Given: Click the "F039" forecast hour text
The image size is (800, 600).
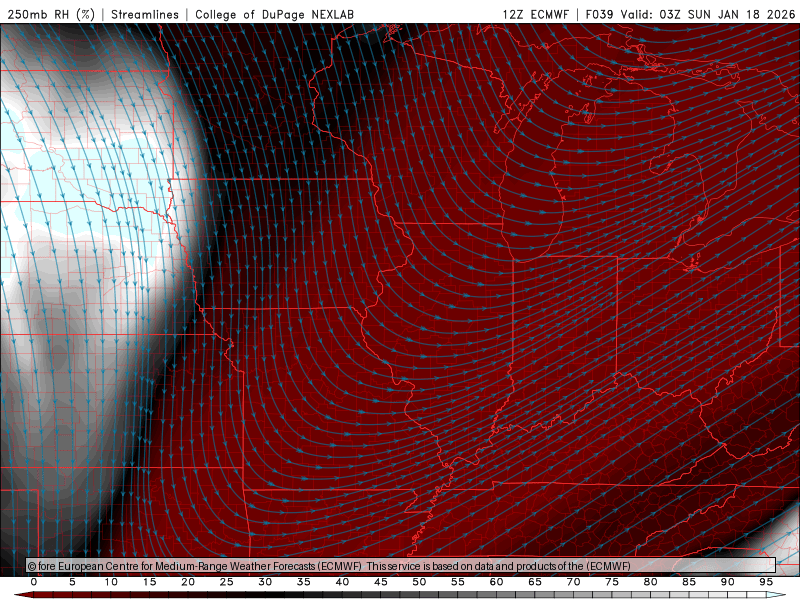Looking at the screenshot, I should 599,14.
